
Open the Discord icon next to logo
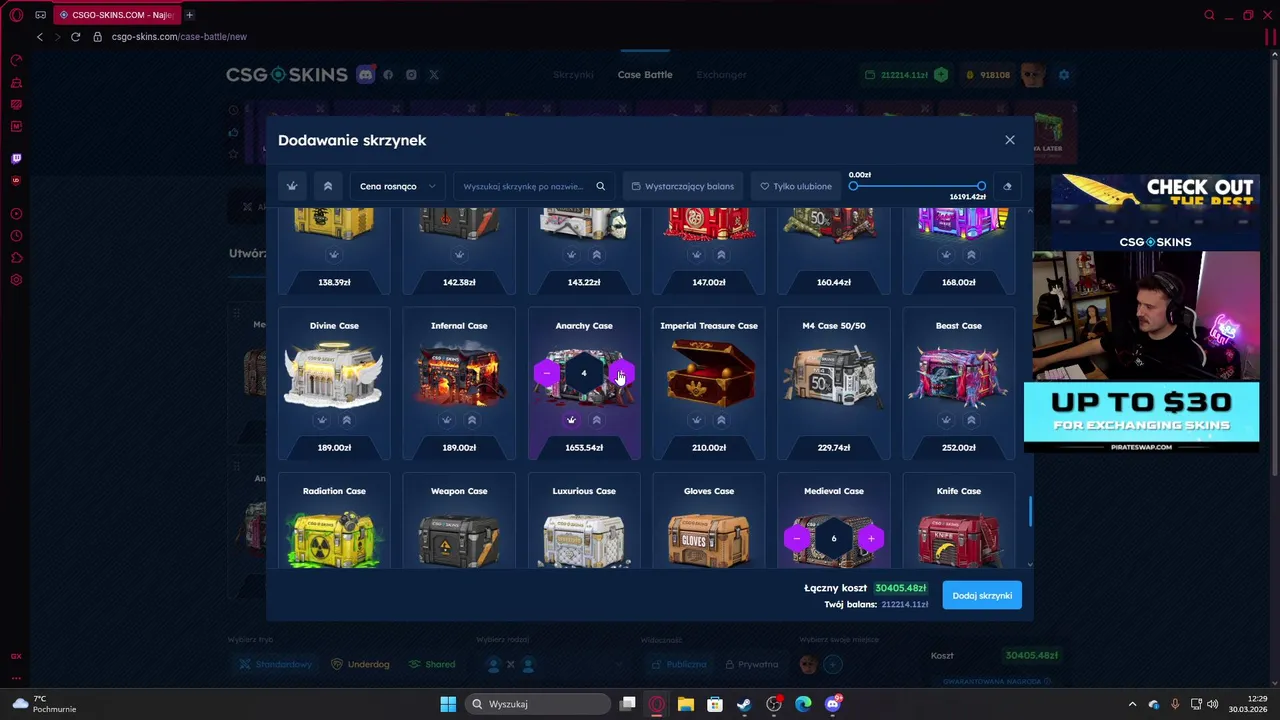pos(366,75)
